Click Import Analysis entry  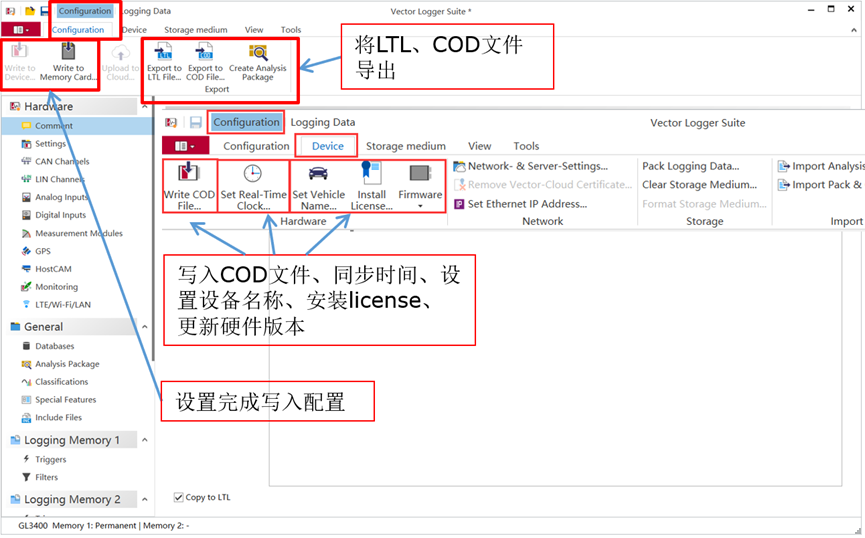point(821,166)
